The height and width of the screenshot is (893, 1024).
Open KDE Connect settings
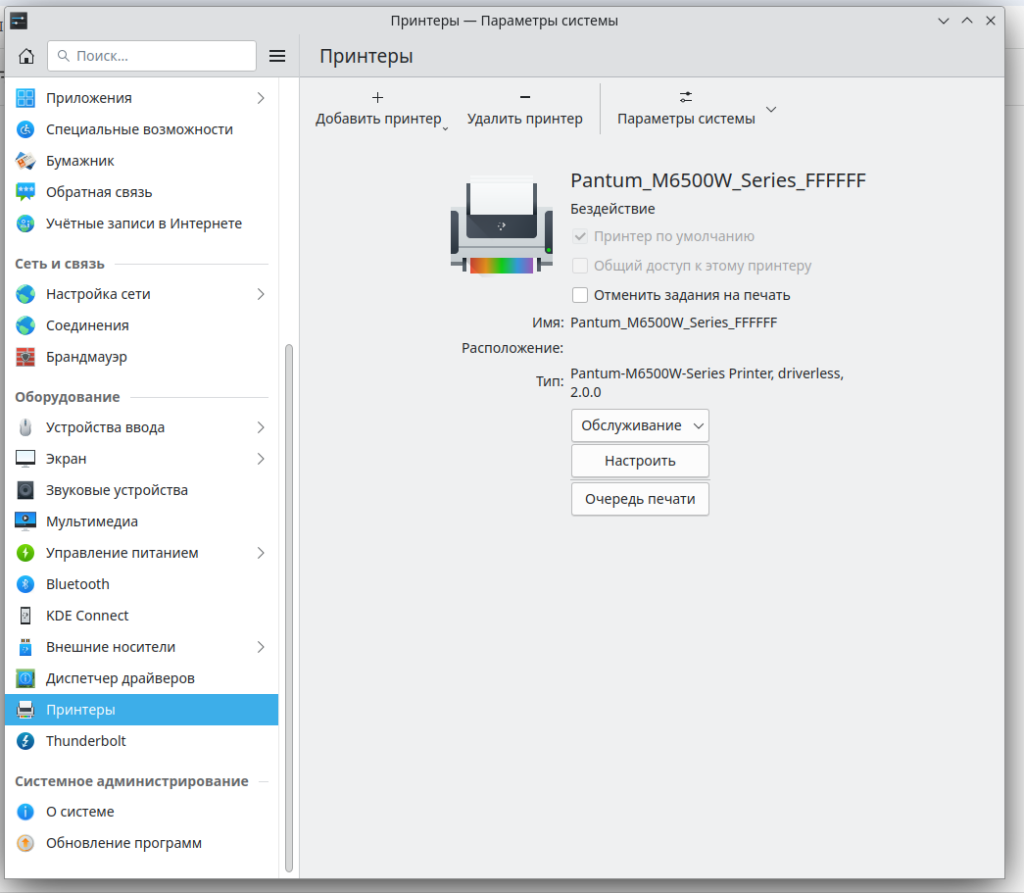pos(87,615)
